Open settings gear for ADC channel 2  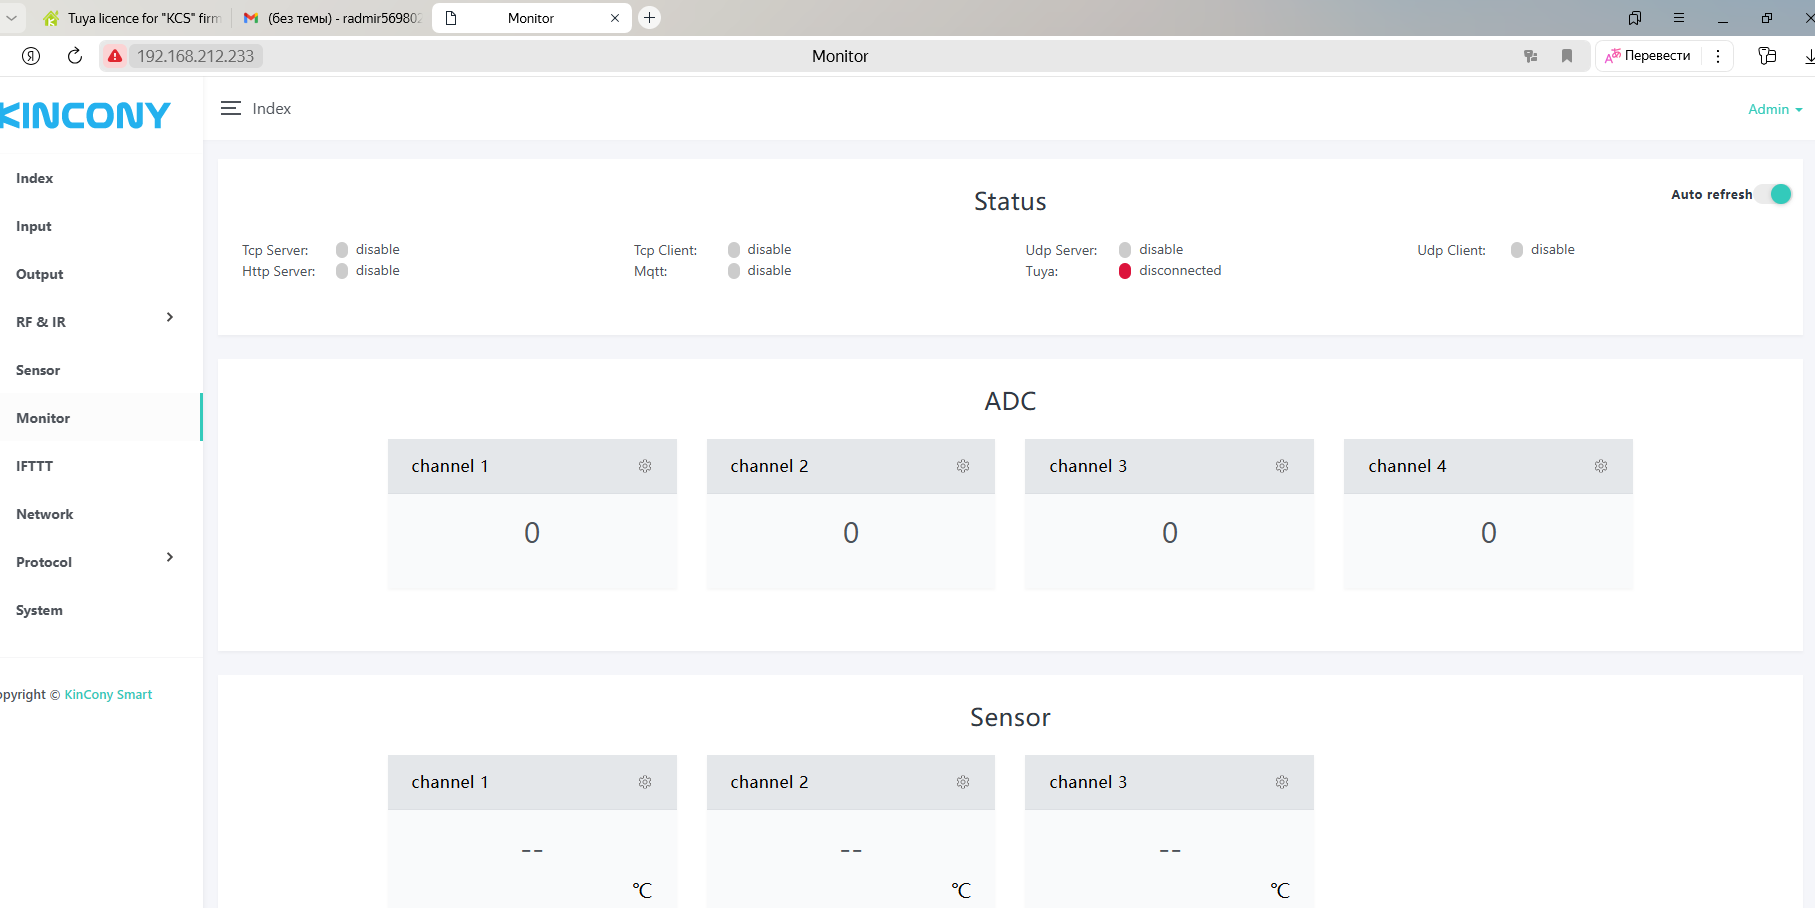point(963,466)
